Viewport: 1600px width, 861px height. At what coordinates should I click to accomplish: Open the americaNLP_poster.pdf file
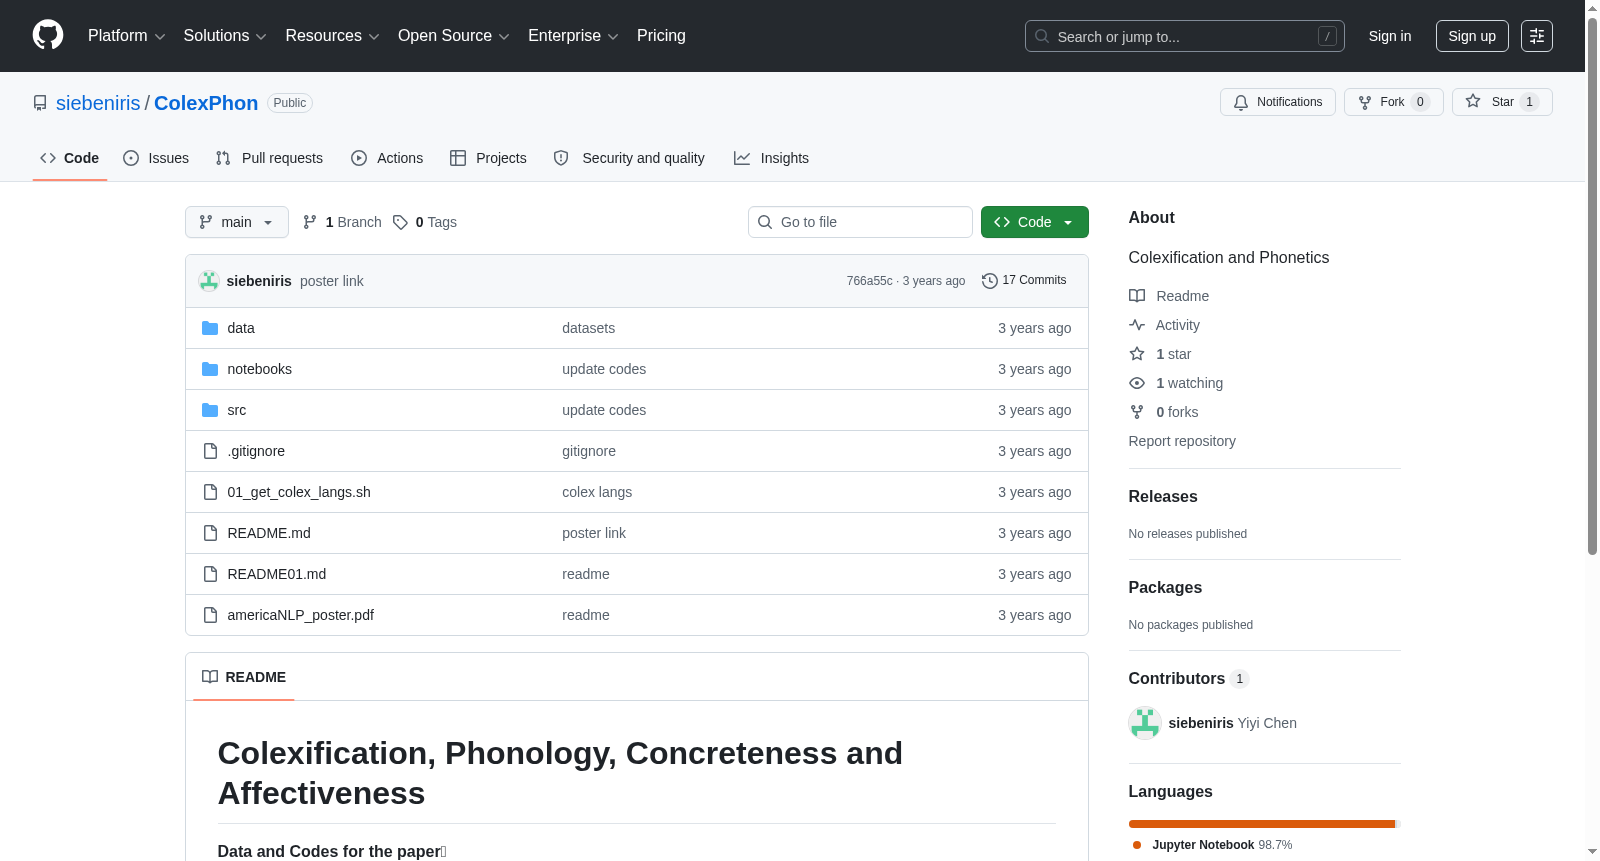[x=301, y=615]
